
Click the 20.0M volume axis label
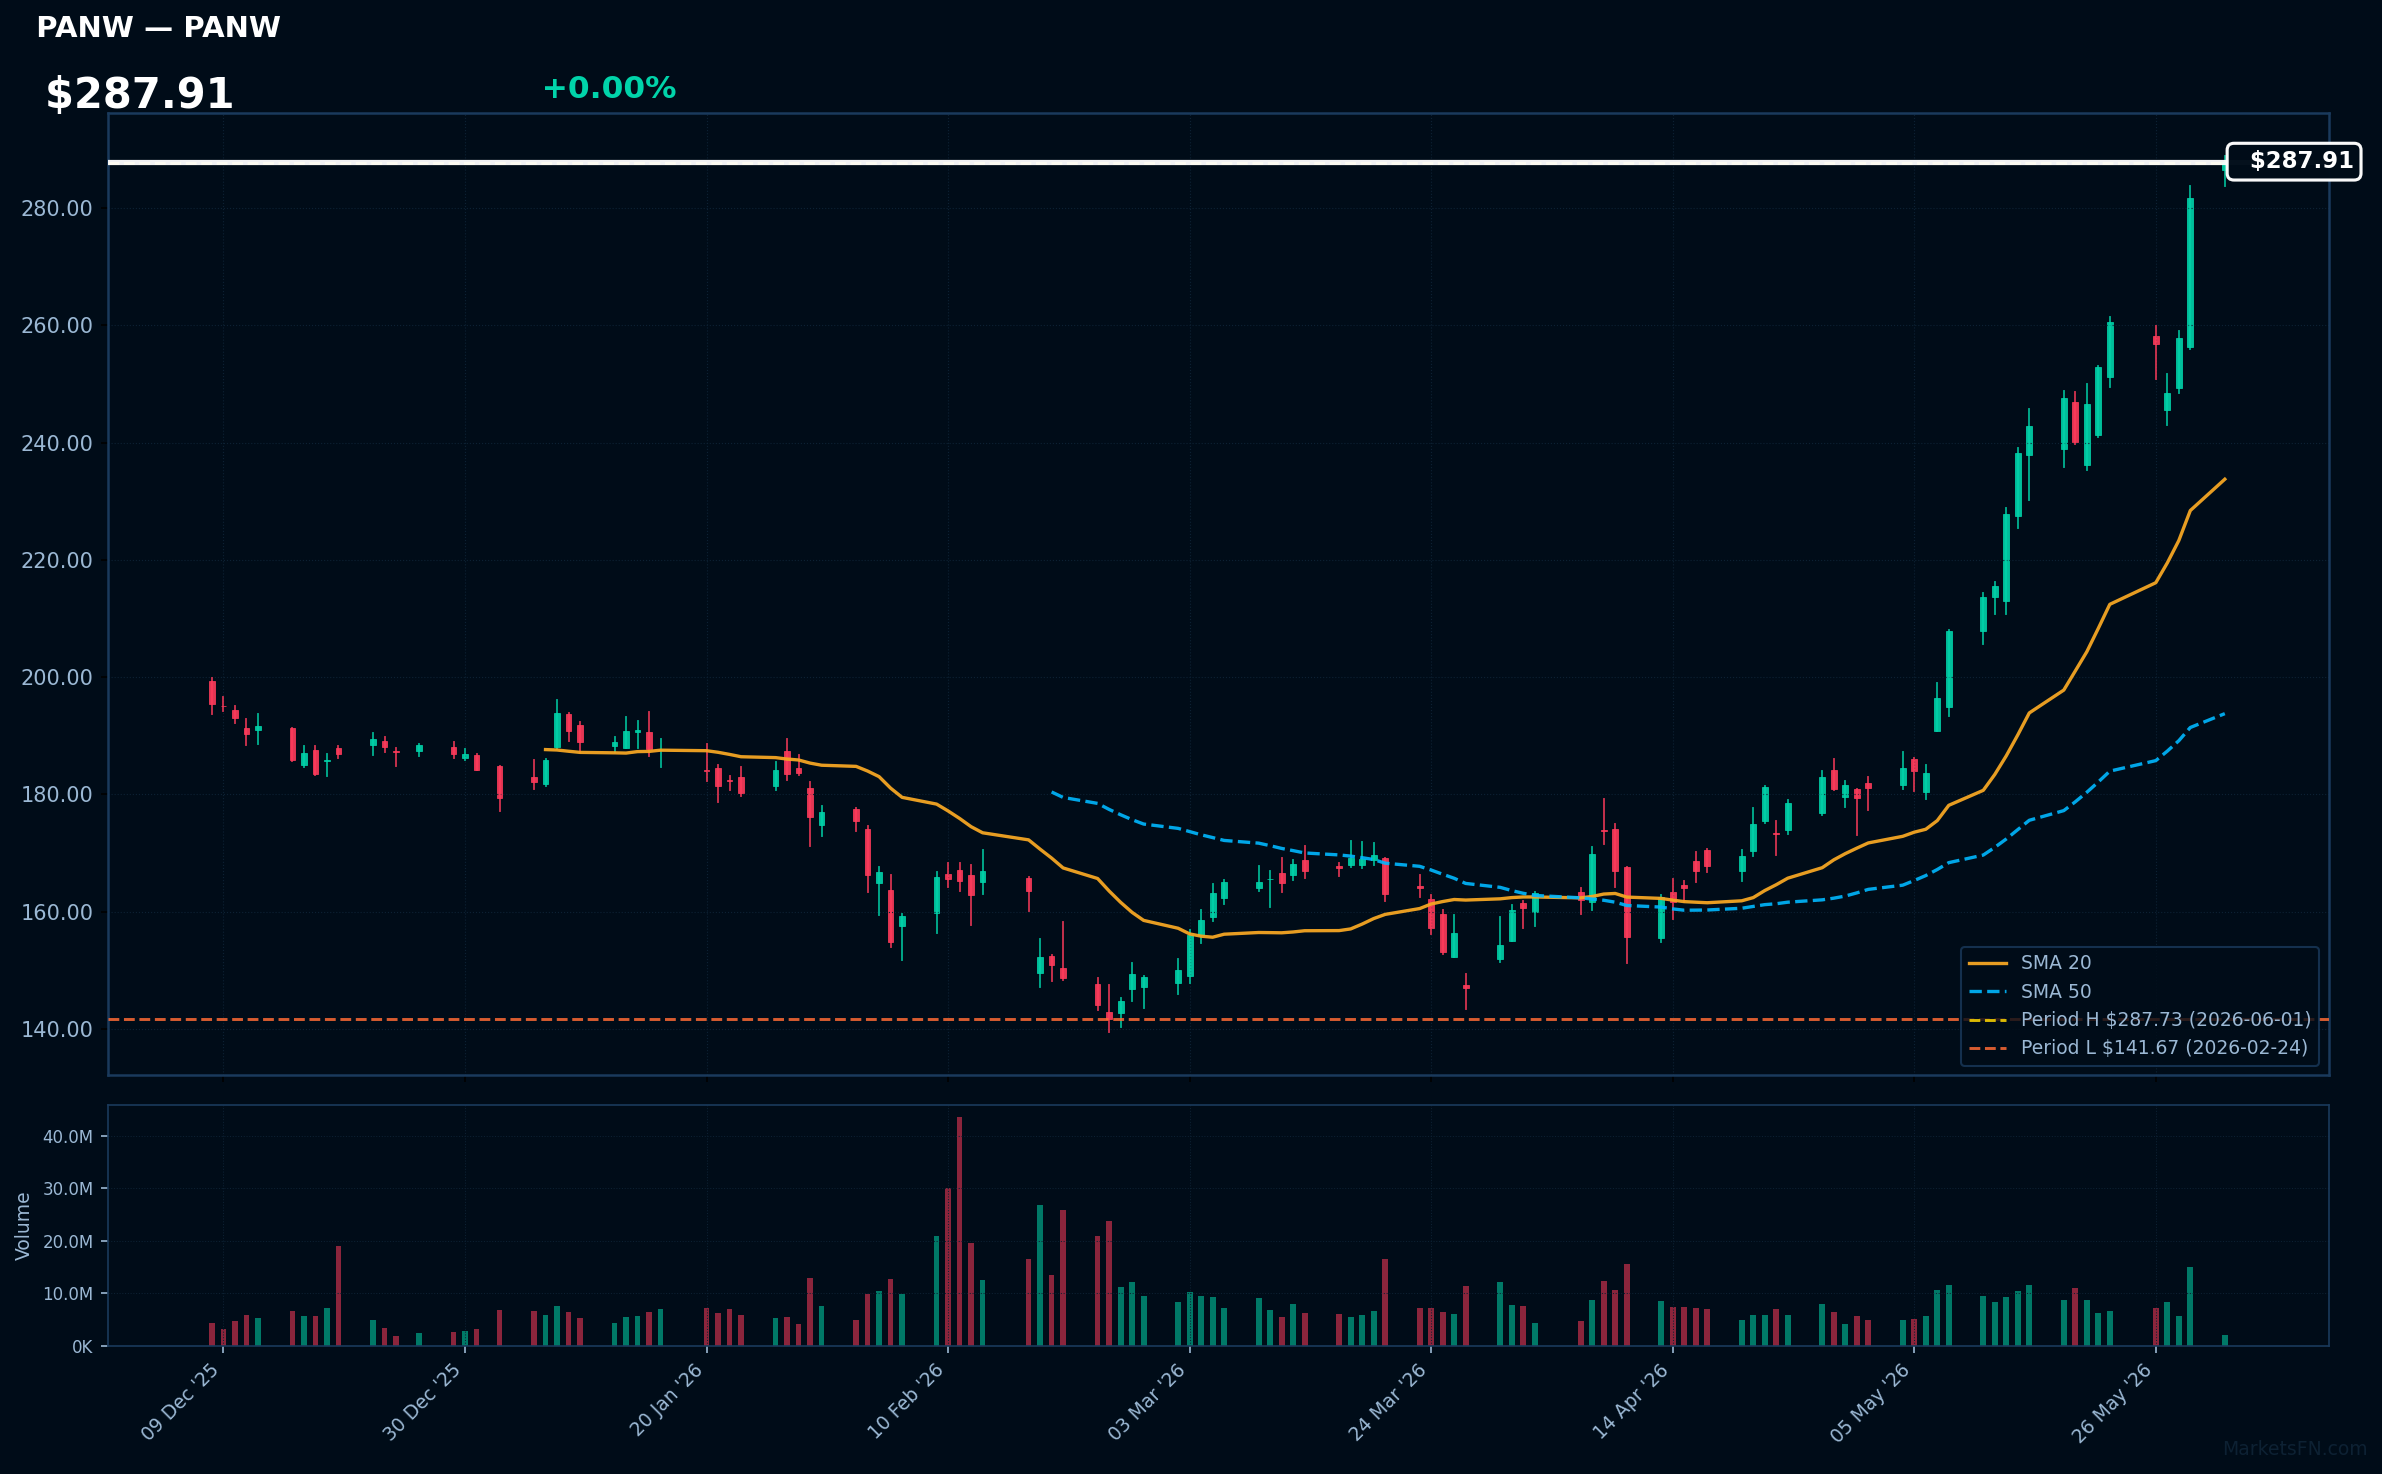pos(68,1242)
